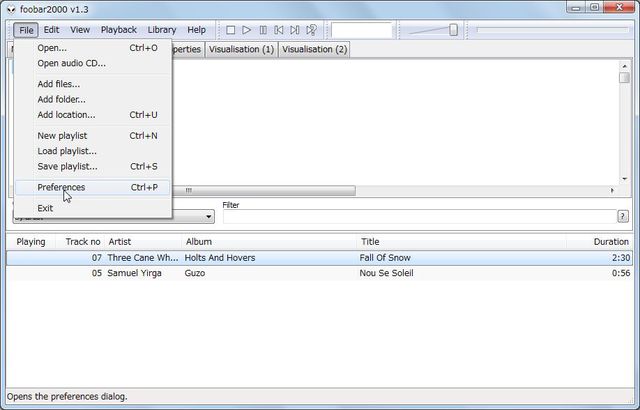Open the Playback menu

point(118,30)
